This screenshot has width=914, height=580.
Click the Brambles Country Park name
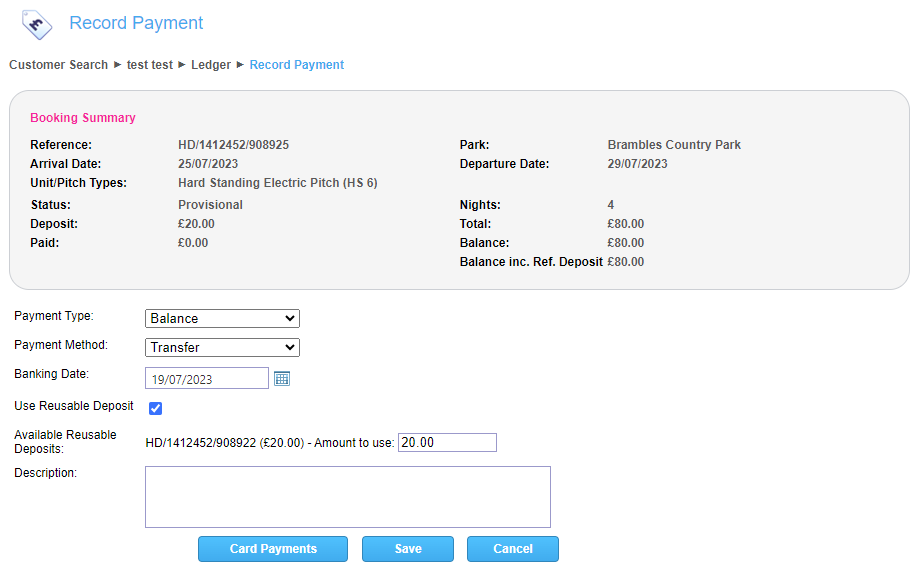pos(674,145)
